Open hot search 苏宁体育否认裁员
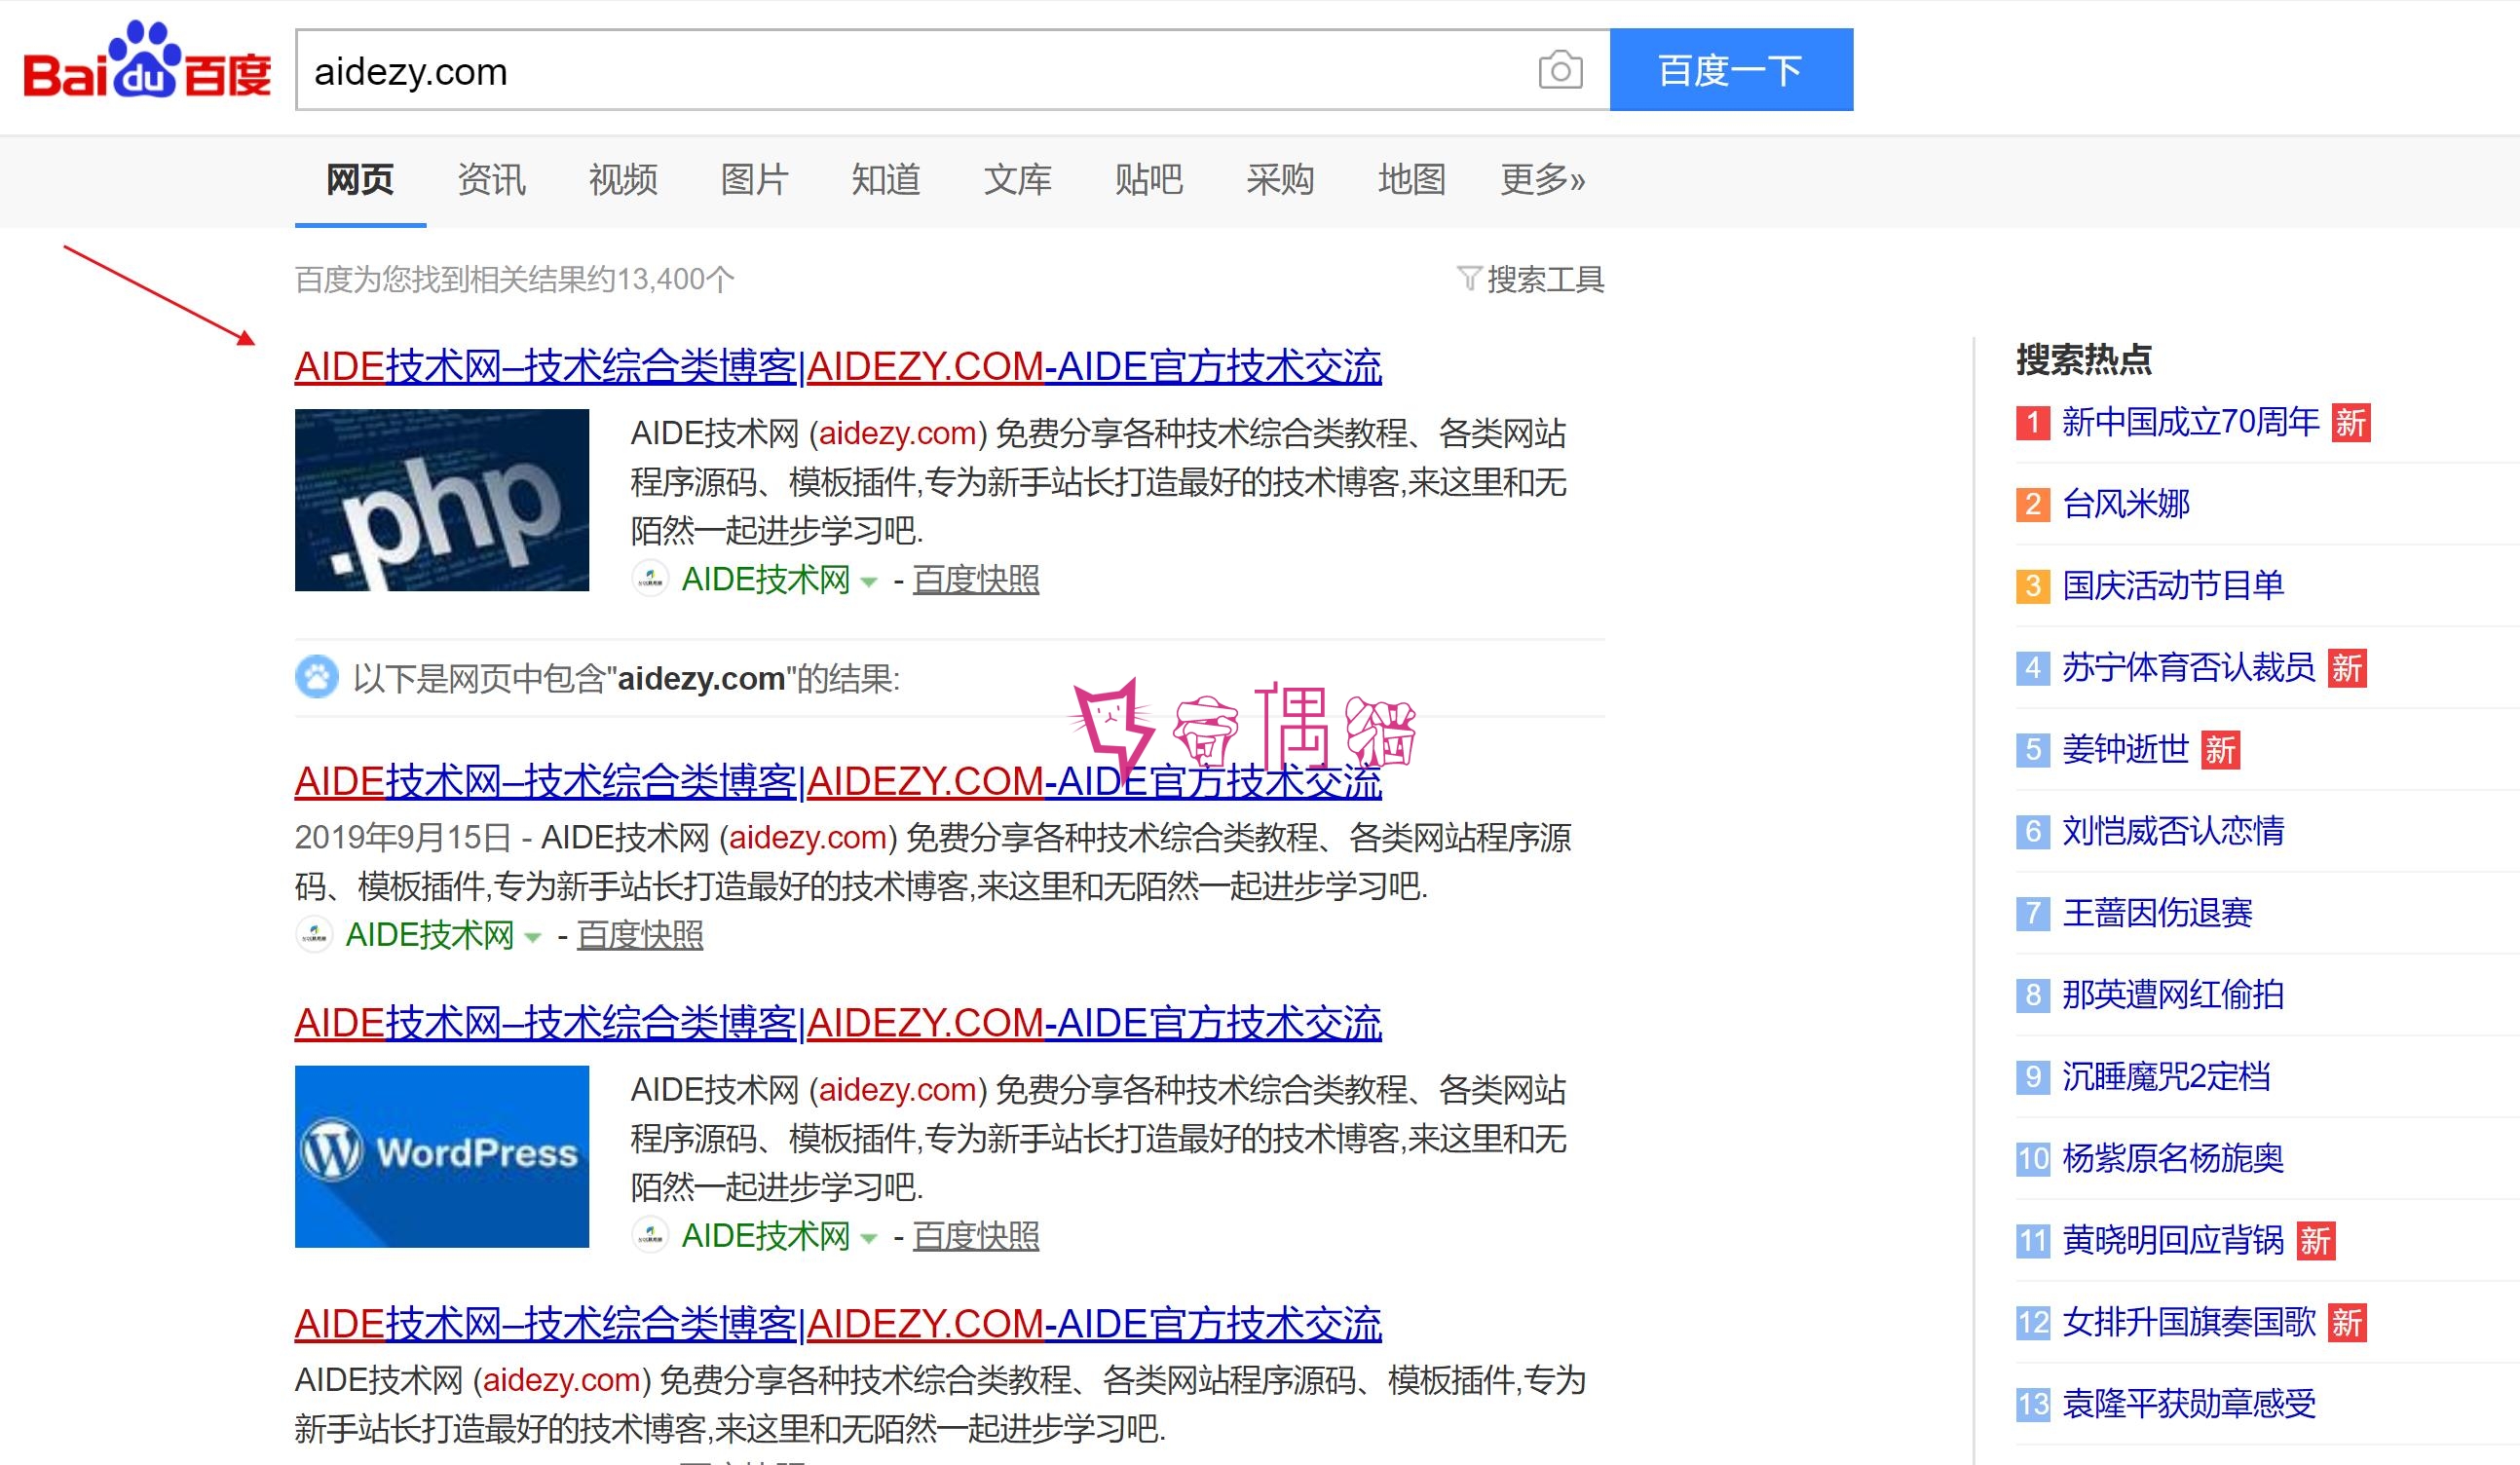The height and width of the screenshot is (1465, 2520). pyautogui.click(x=2189, y=667)
